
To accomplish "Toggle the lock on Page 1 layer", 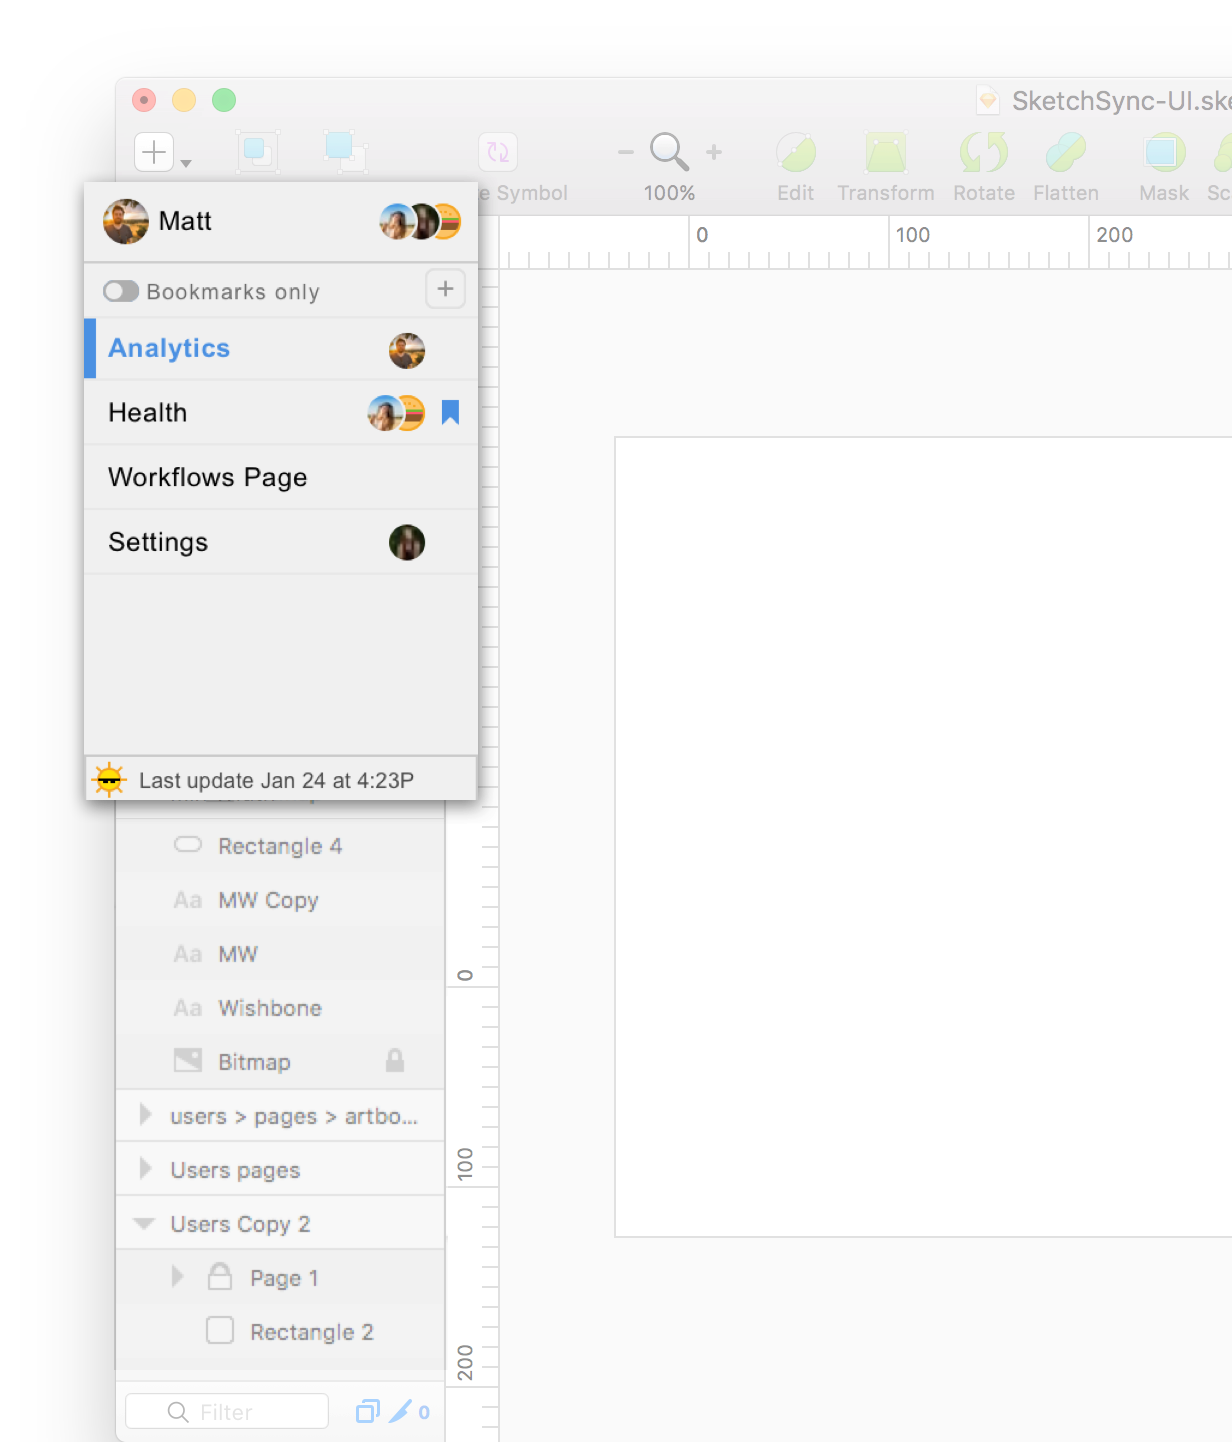I will [220, 1277].
